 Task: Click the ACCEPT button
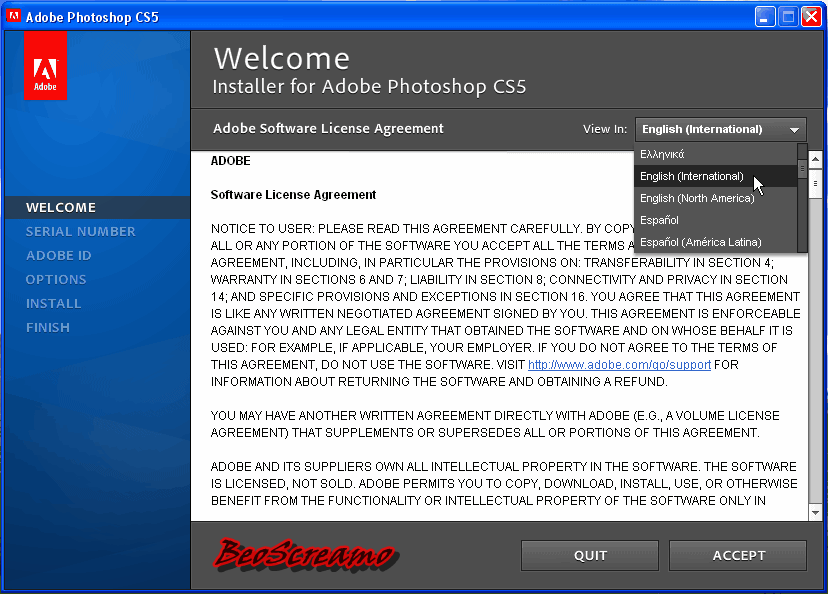[x=738, y=555]
